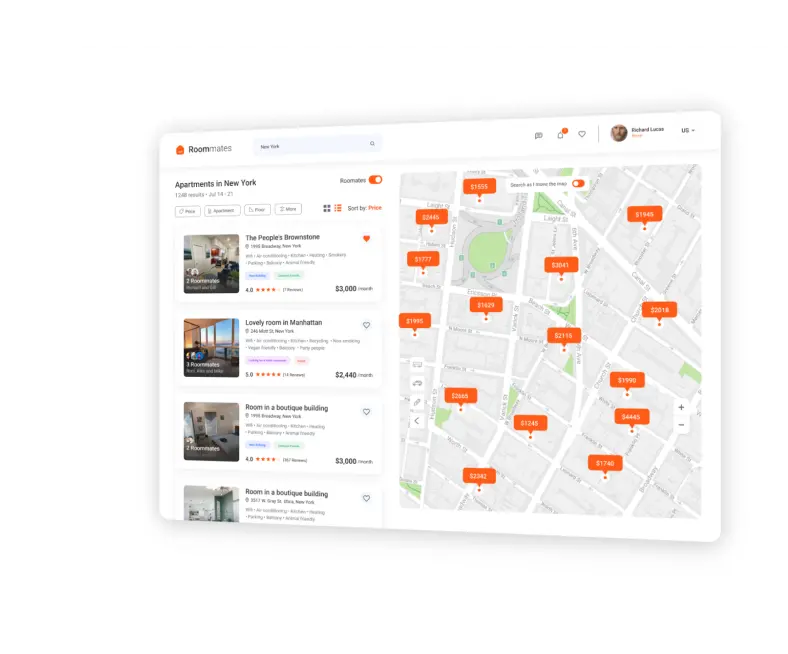Turn off the Roommates toggle
The image size is (788, 654).
(x=375, y=179)
